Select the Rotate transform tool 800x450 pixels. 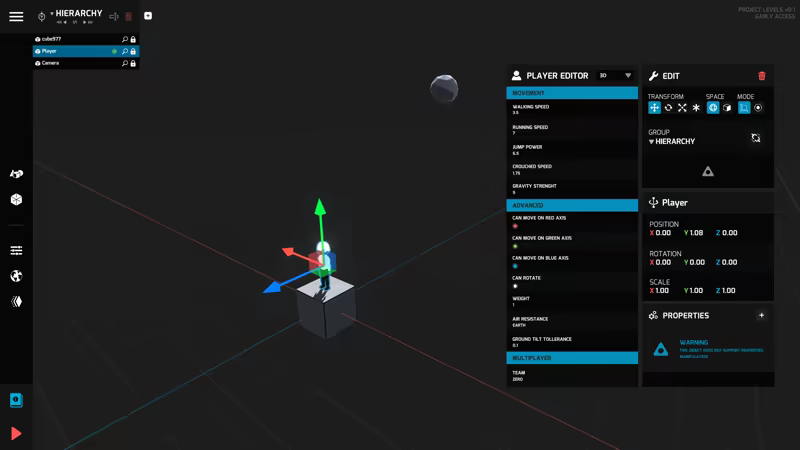click(x=668, y=108)
